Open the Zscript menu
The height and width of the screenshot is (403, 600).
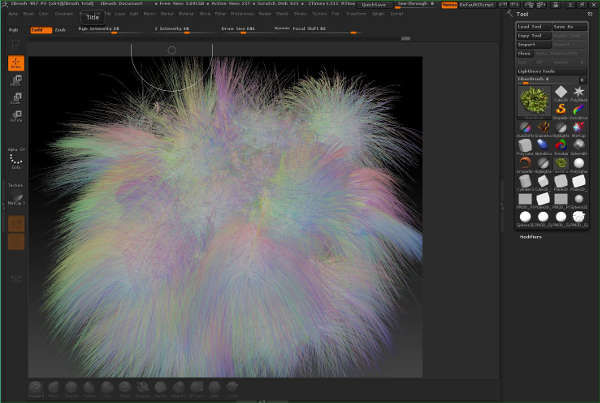[x=397, y=13]
